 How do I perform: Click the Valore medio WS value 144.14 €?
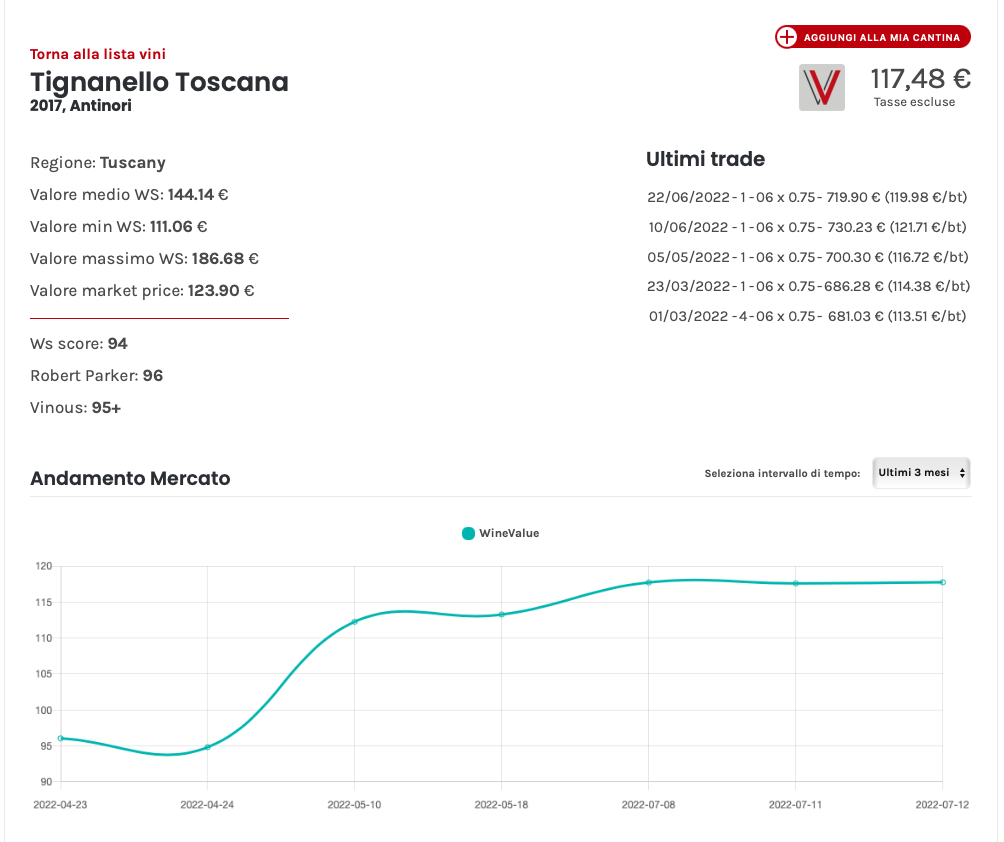(198, 195)
